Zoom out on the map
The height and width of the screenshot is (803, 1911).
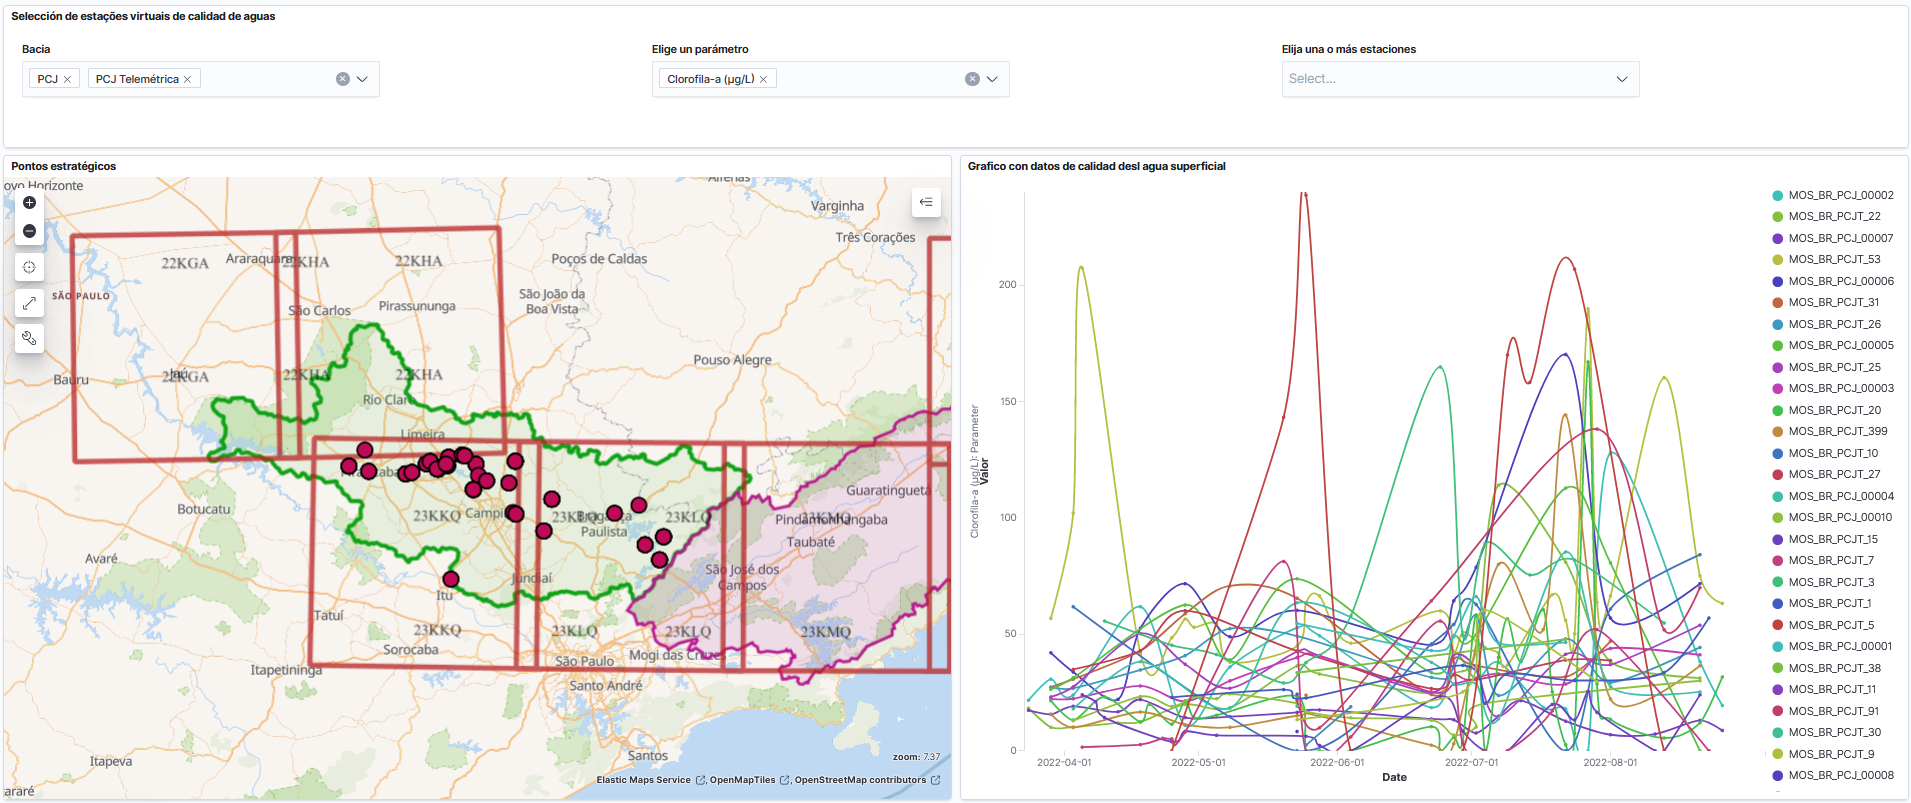[x=29, y=231]
